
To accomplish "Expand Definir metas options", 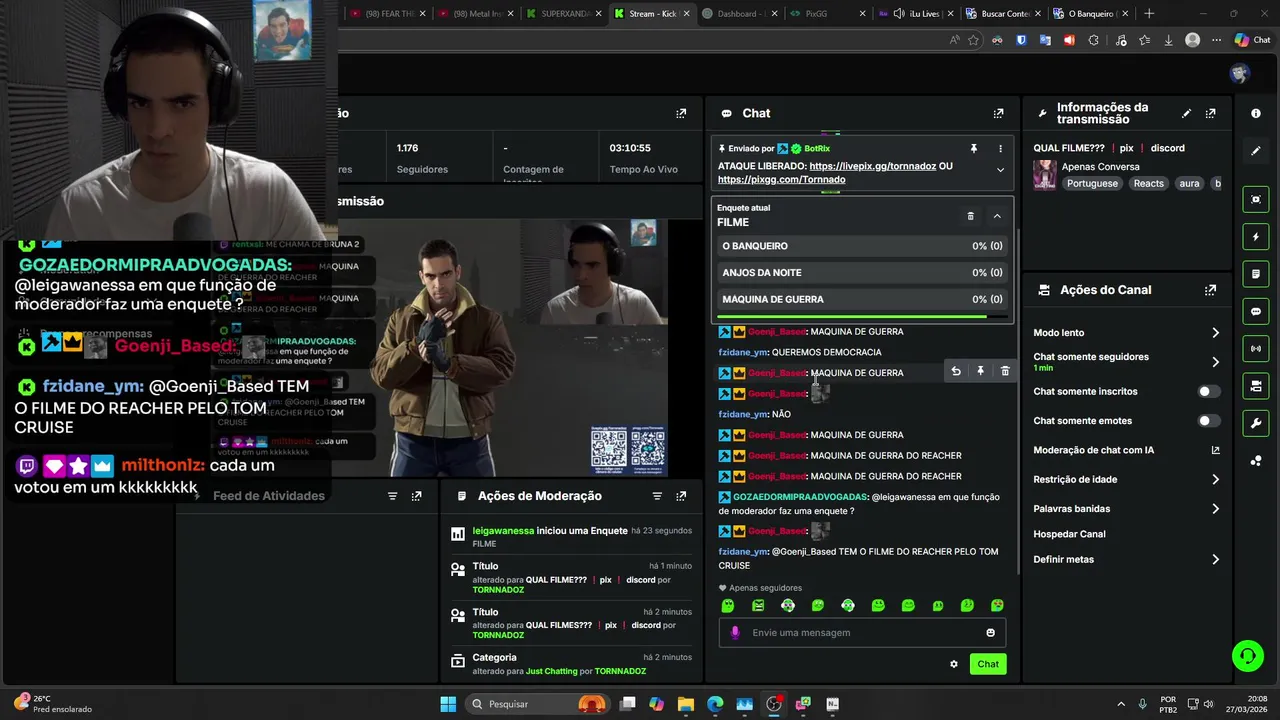I will pyautogui.click(x=1215, y=560).
